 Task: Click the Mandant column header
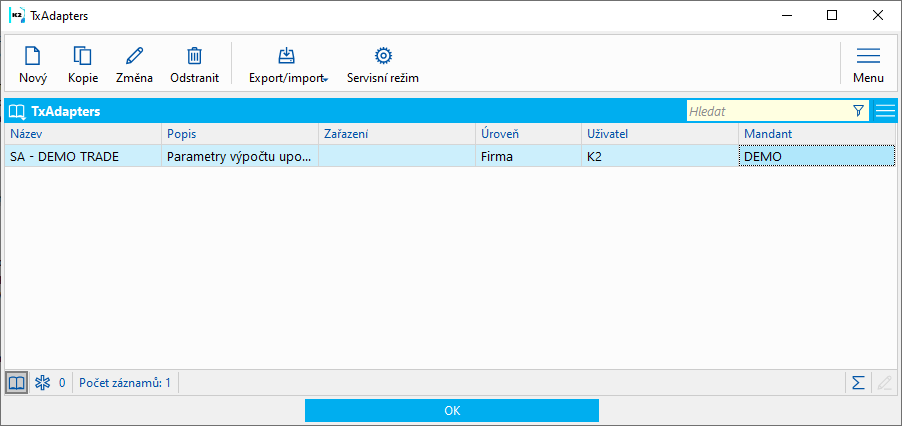click(817, 133)
